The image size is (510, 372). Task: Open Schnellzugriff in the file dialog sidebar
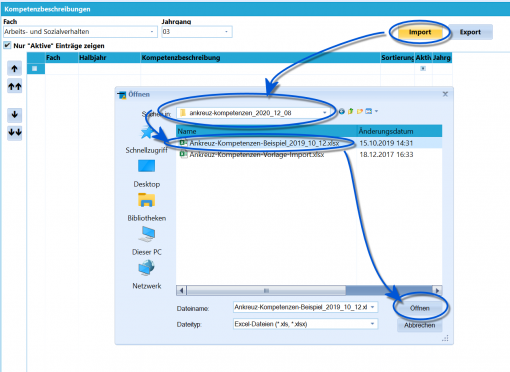pos(147,140)
